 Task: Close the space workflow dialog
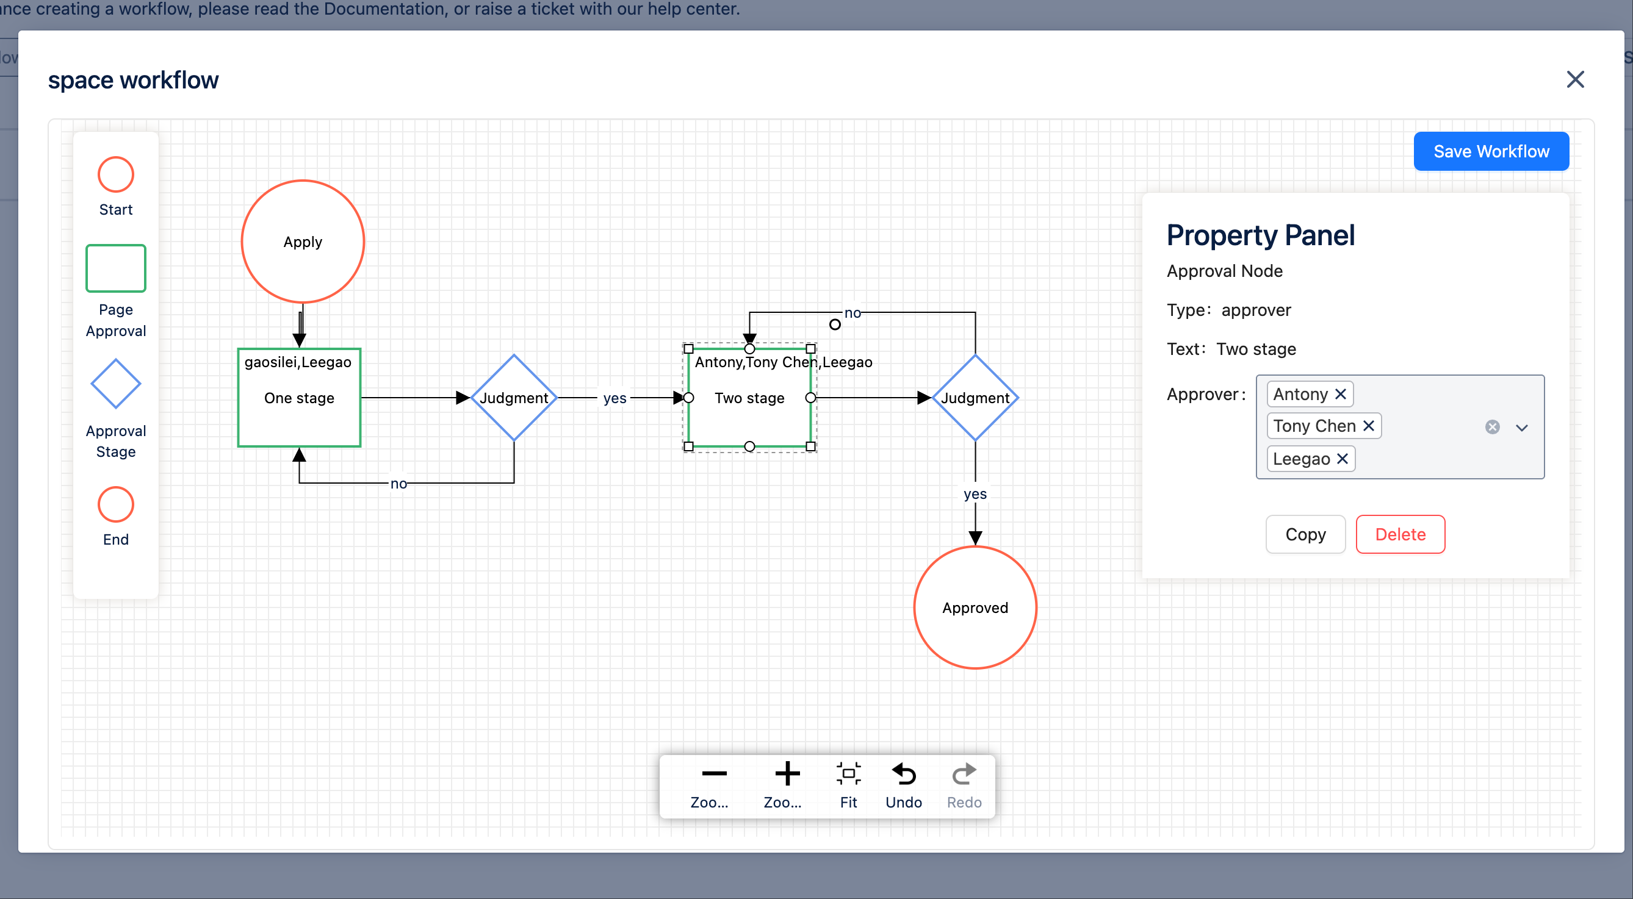1575,79
